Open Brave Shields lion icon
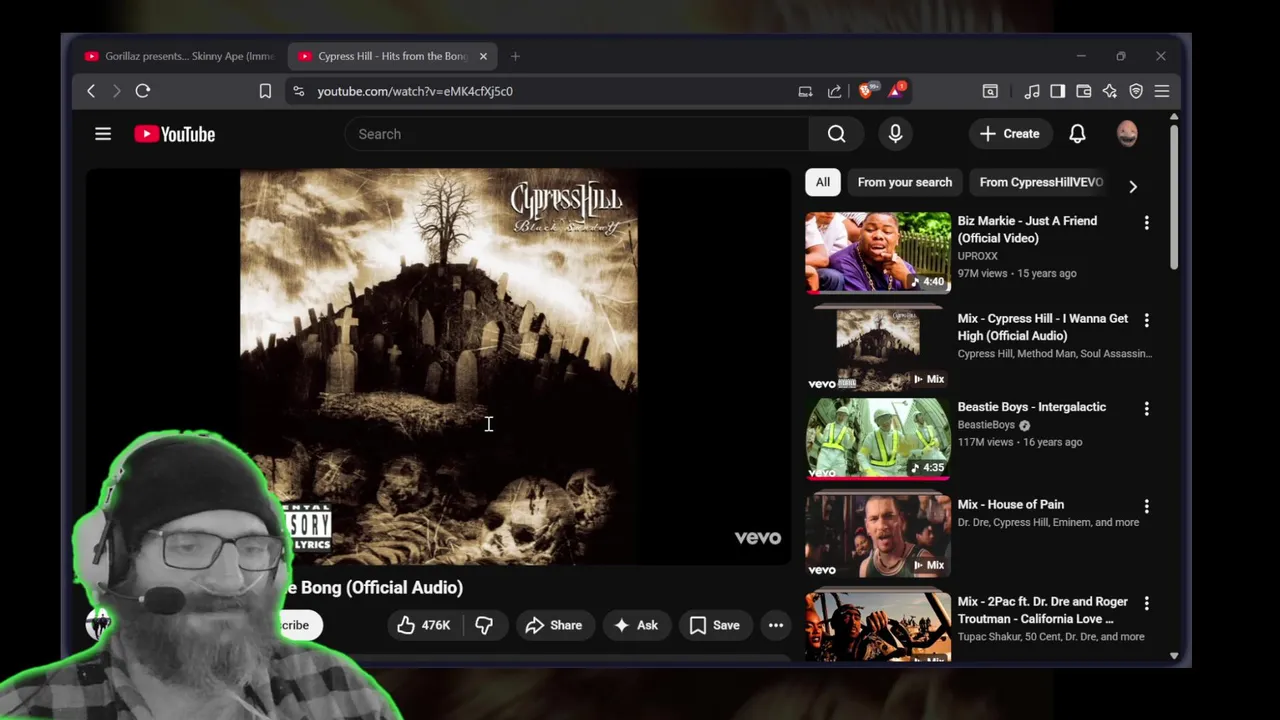The image size is (1280, 720). point(866,91)
